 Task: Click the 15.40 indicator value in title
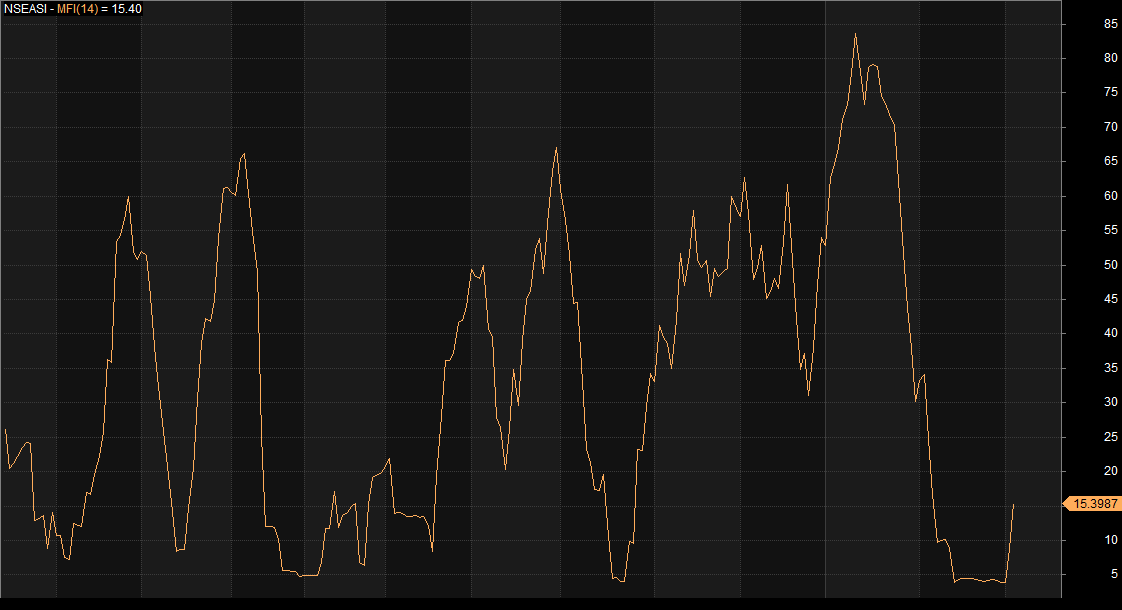(127, 9)
